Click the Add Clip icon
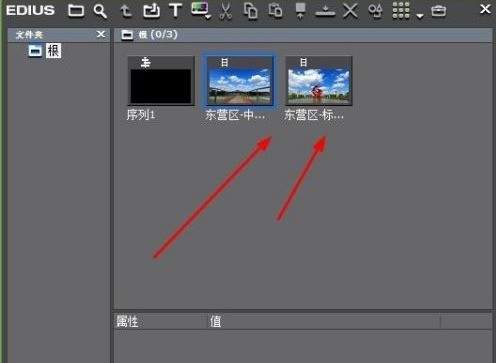The height and width of the screenshot is (363, 496). coord(151,10)
